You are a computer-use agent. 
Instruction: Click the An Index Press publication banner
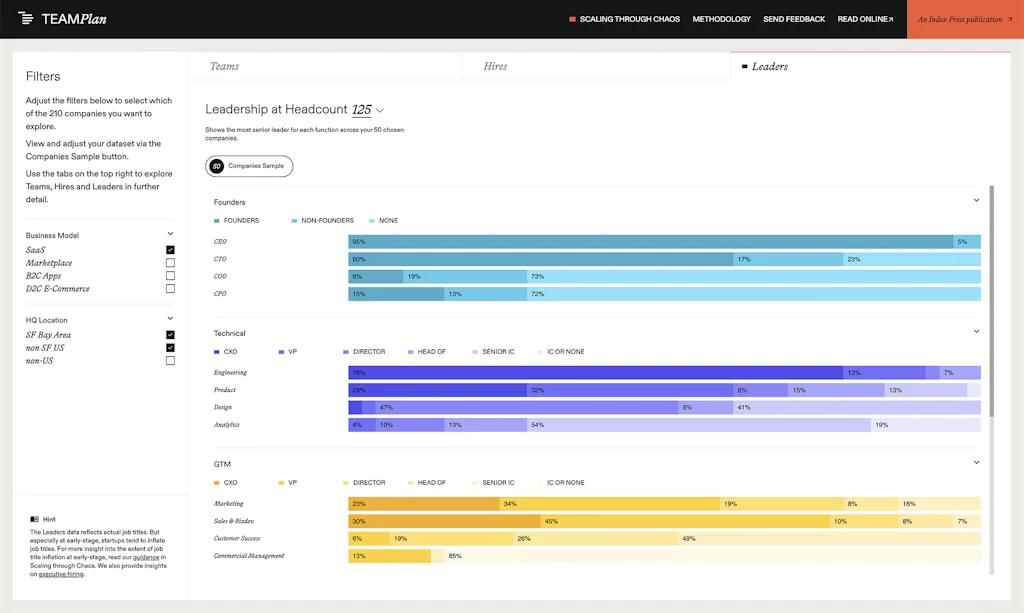(963, 18)
